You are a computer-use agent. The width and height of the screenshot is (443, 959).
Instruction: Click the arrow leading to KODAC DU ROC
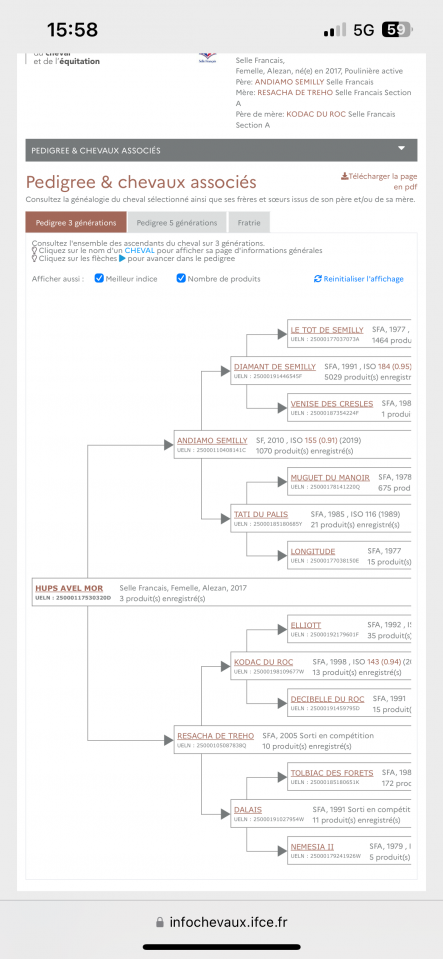[x=225, y=667]
